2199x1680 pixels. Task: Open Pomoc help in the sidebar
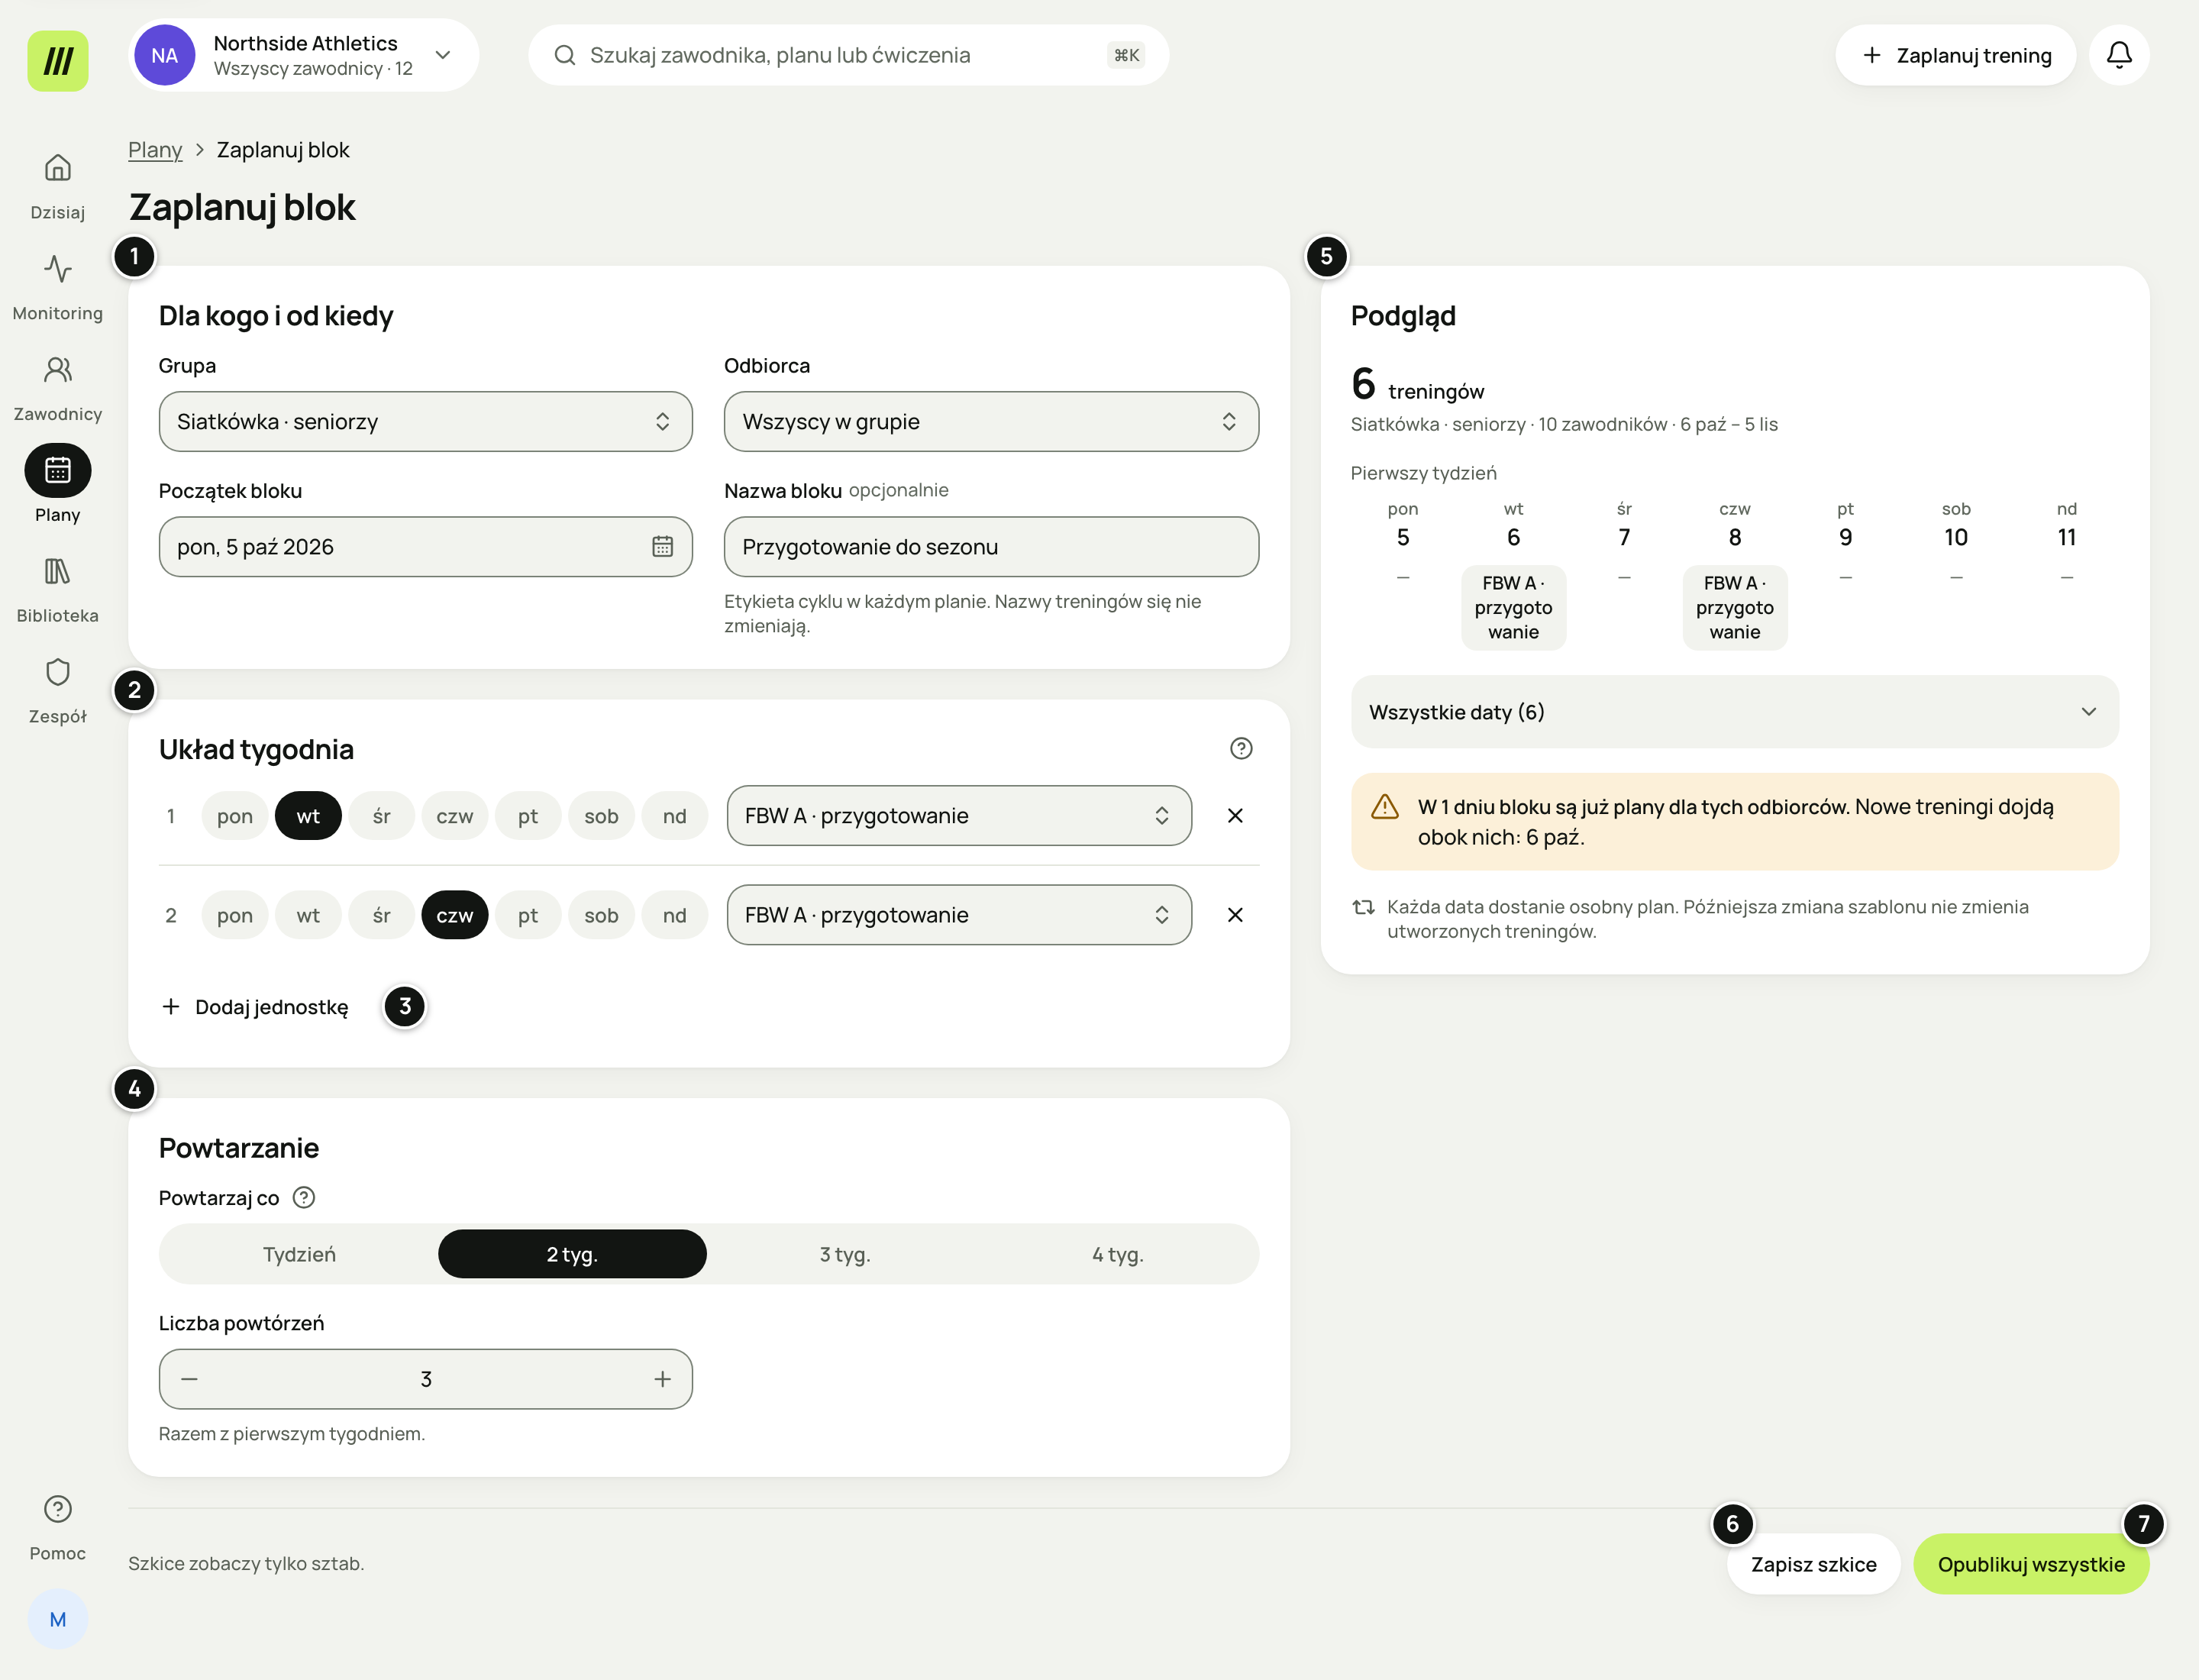tap(57, 1526)
